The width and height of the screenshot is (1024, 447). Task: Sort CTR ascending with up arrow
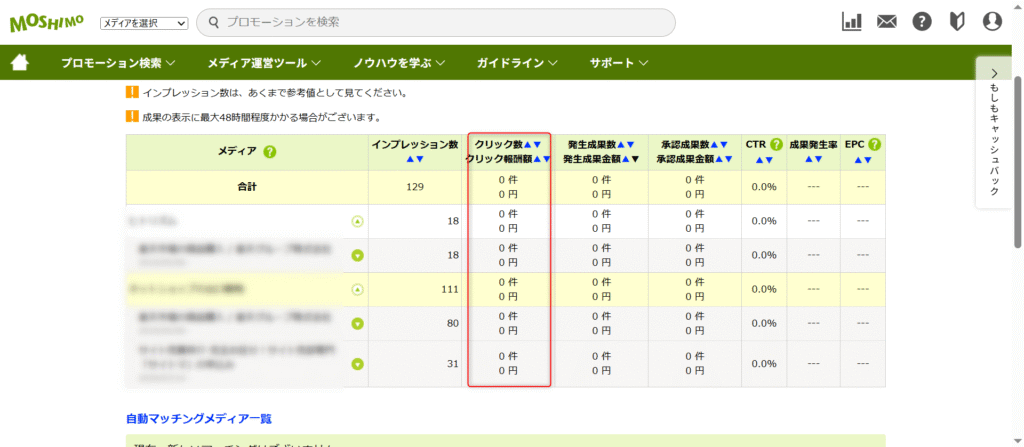coord(760,159)
